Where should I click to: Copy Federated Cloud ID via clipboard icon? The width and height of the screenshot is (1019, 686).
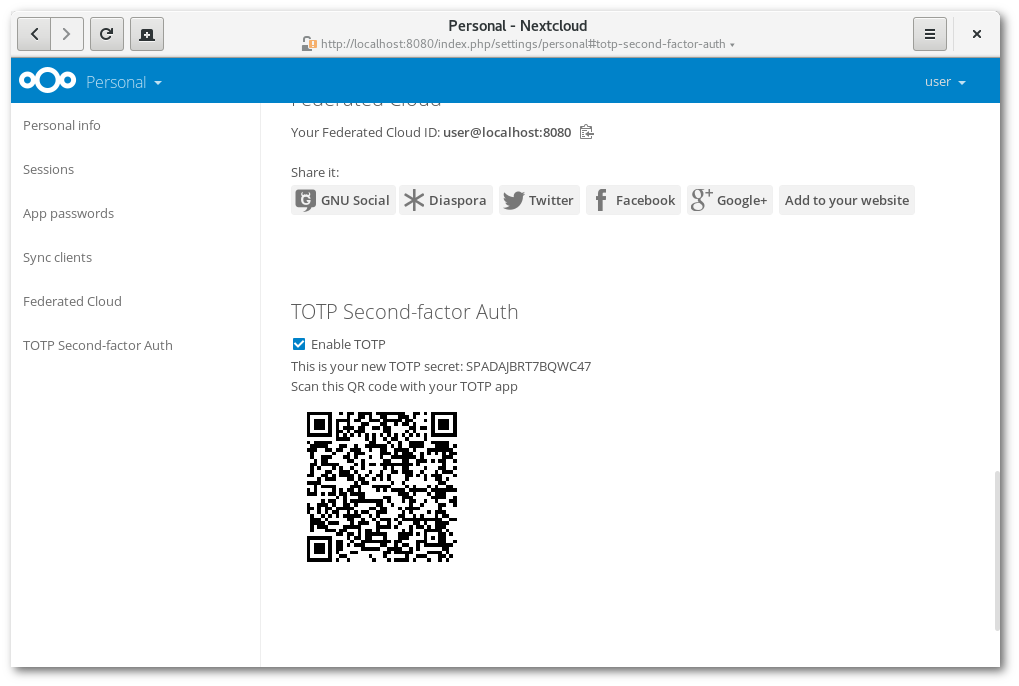587,132
